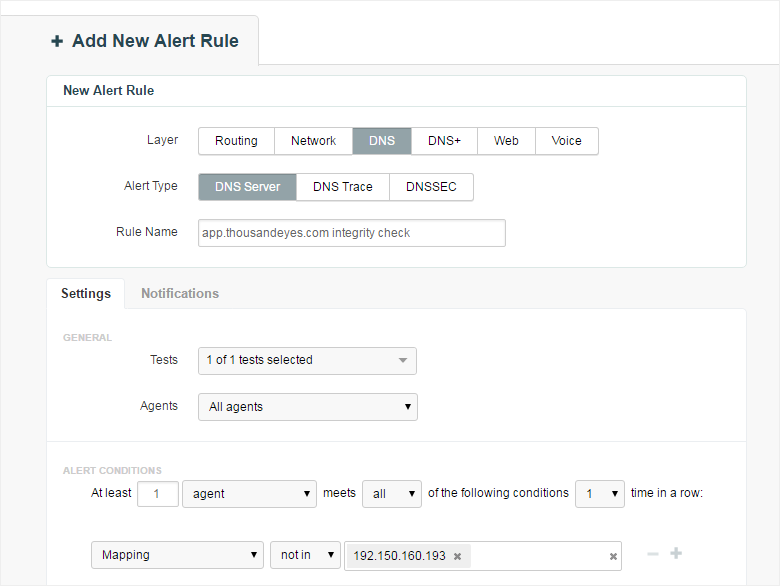Click the minus icon to remove condition
The image size is (780, 586).
[653, 554]
